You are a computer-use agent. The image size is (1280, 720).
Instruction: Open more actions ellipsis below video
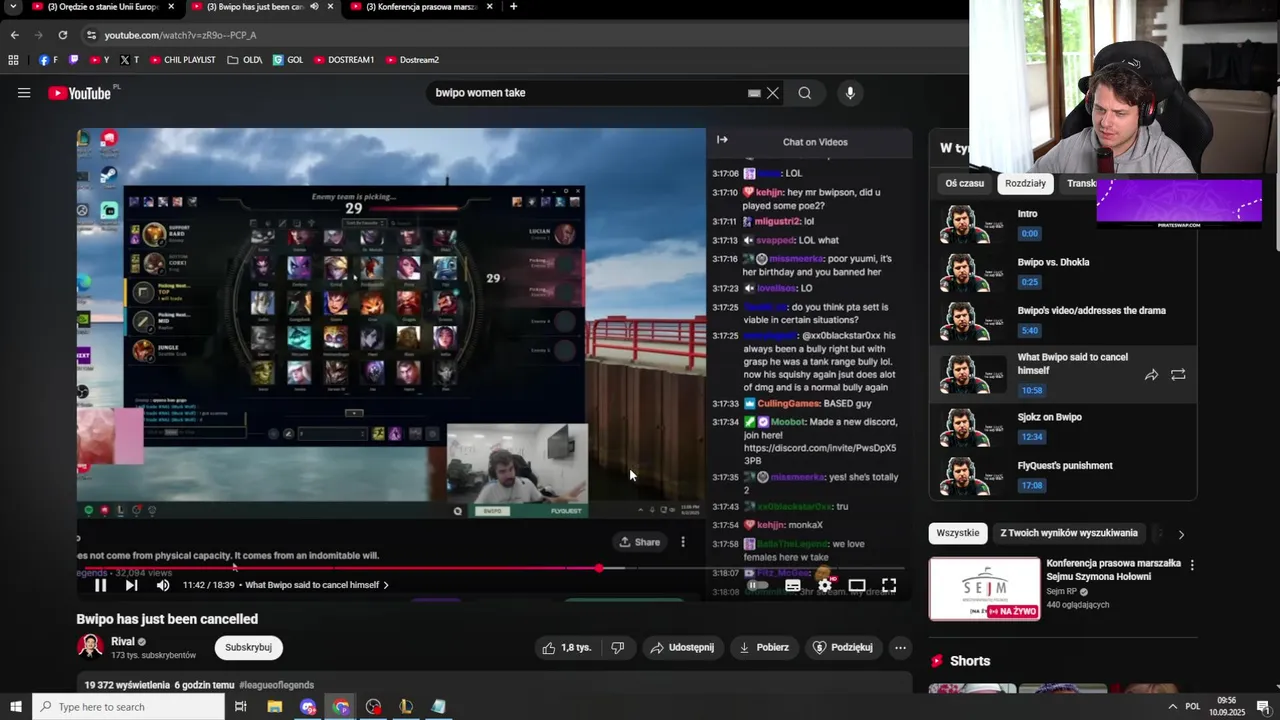pyautogui.click(x=900, y=647)
